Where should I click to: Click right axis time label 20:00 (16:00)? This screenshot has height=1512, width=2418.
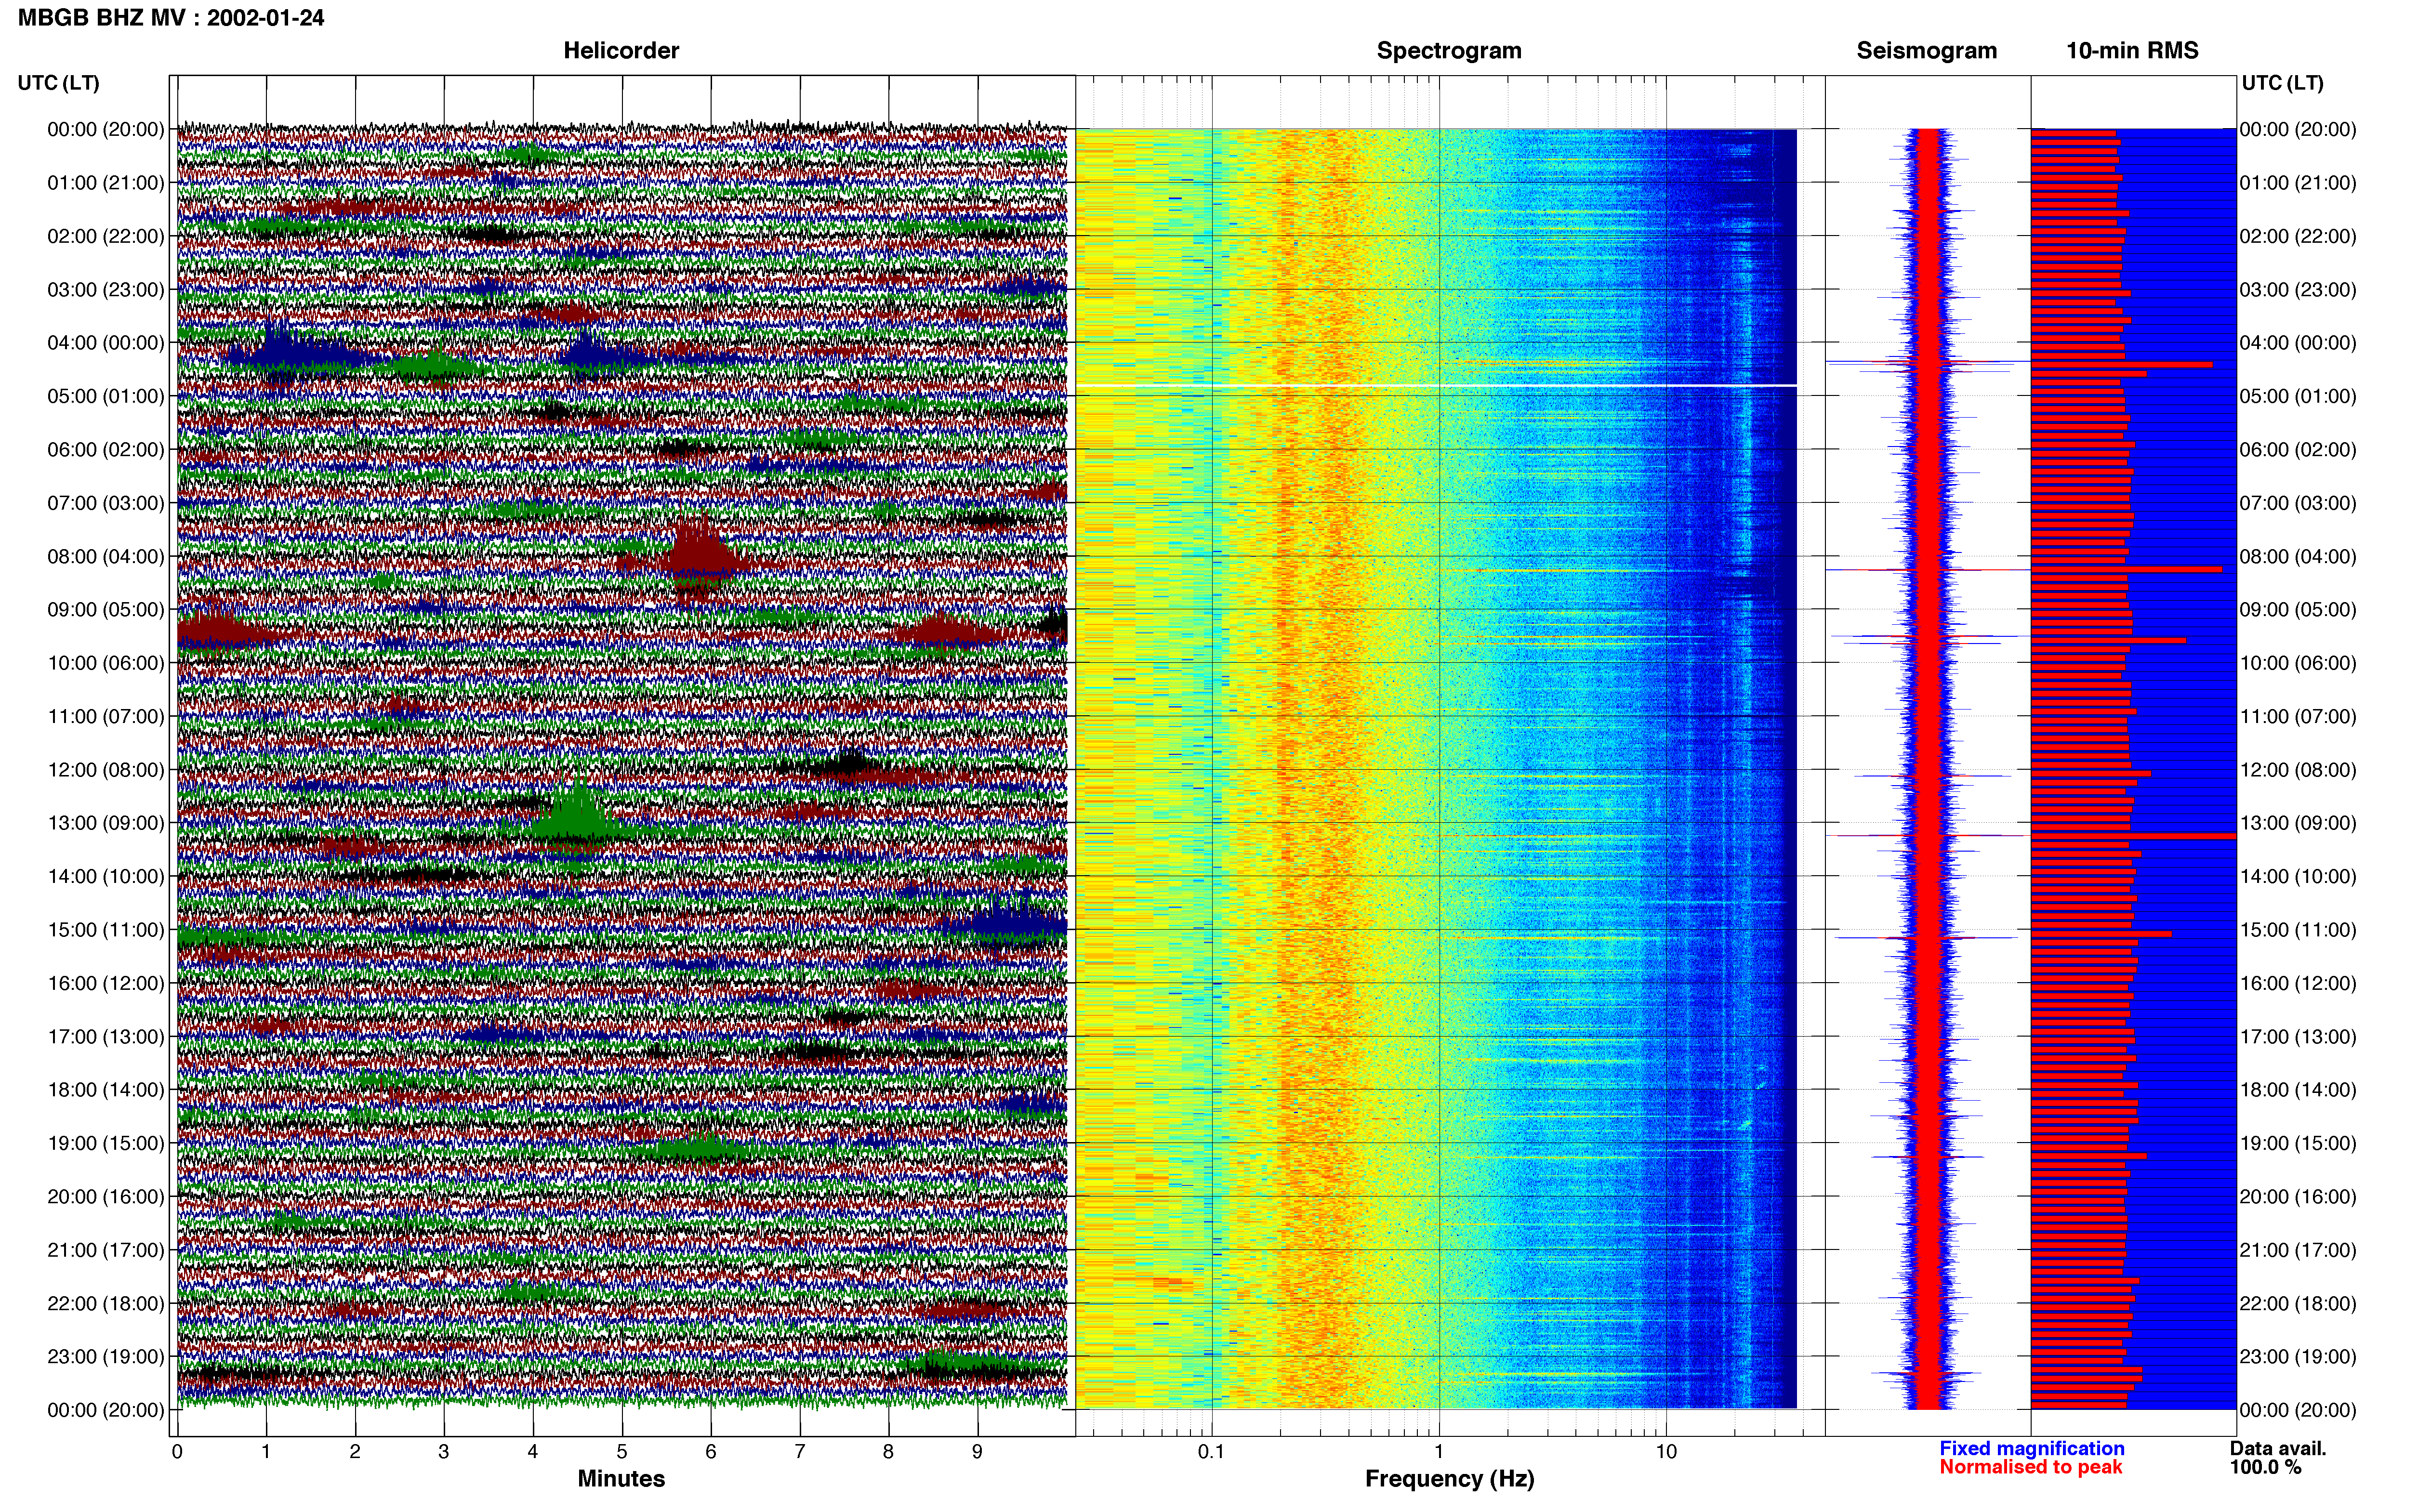2298,1197
